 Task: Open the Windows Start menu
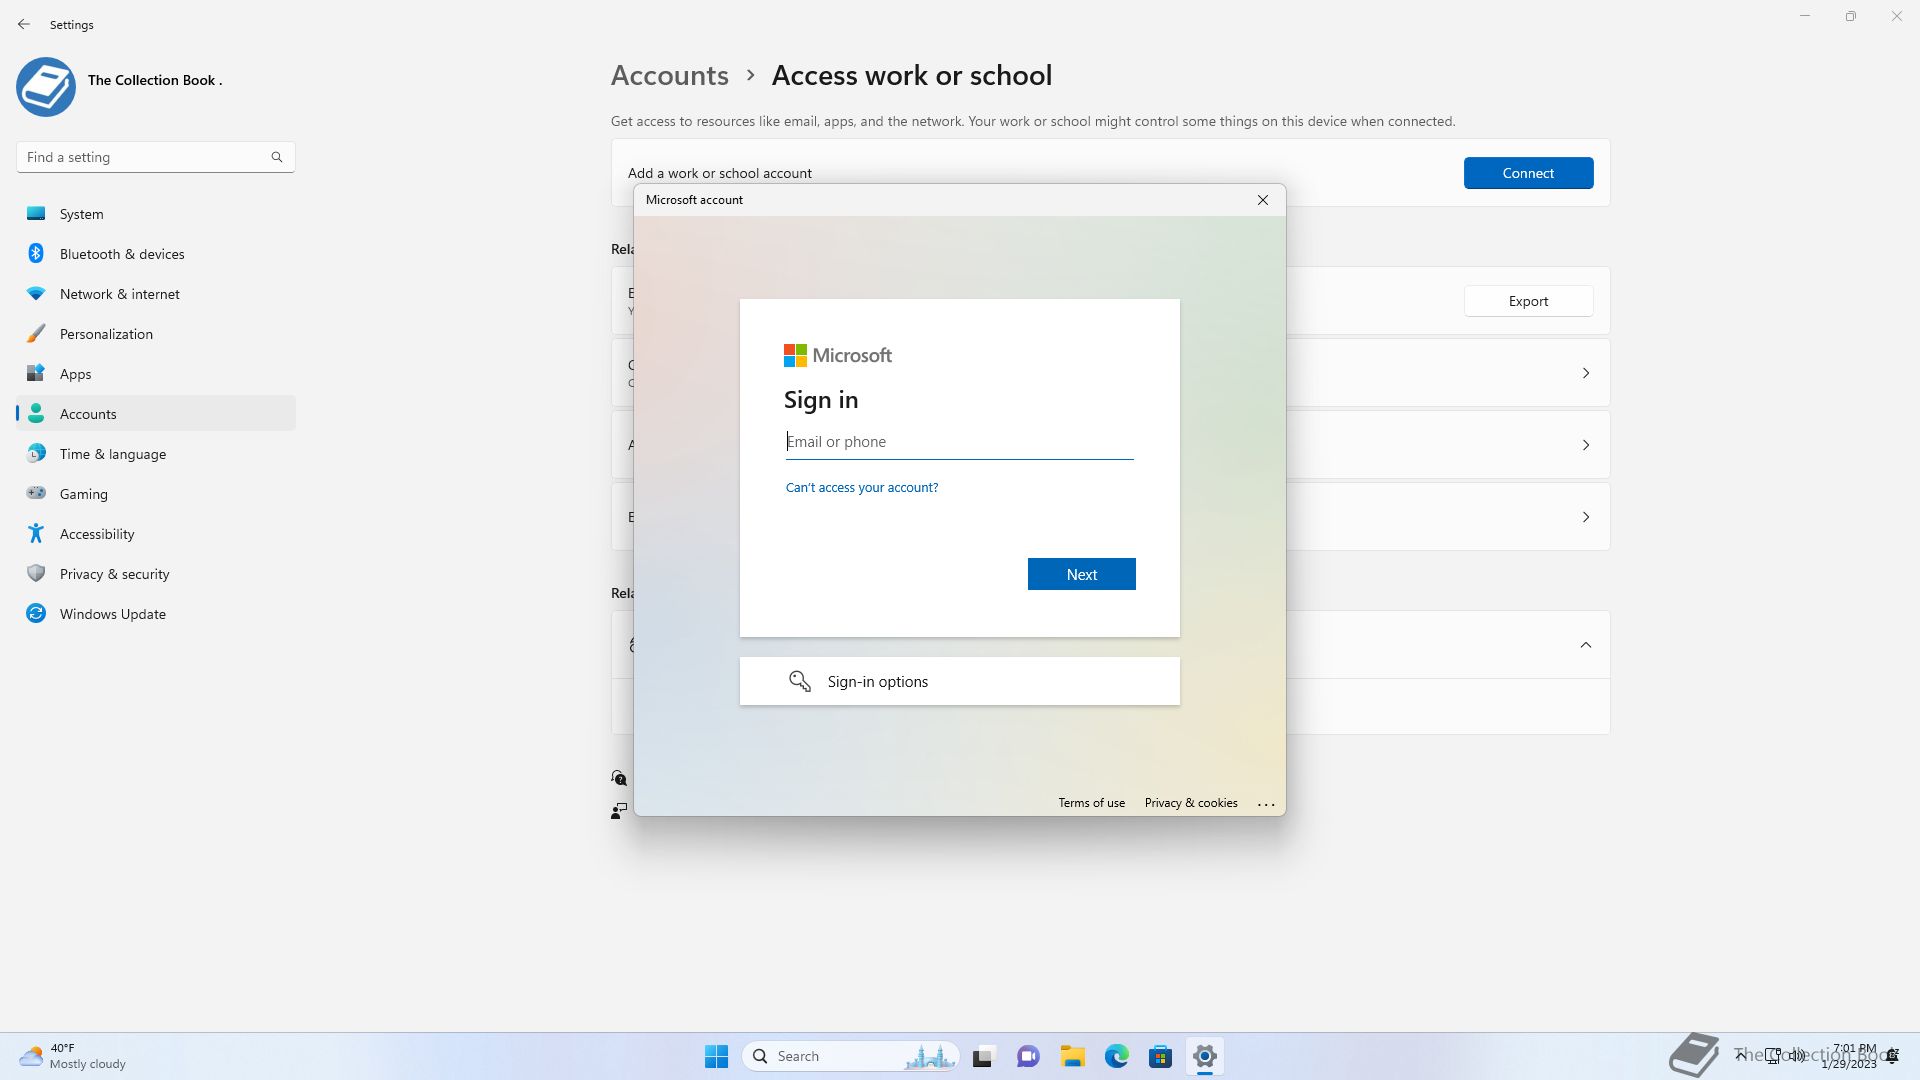(716, 1056)
